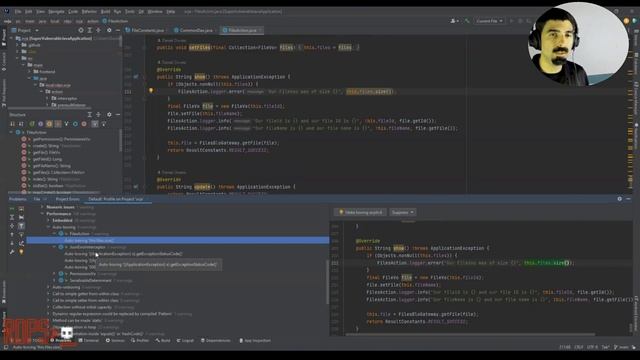640x360 pixels.
Task: Toggle the highlighted orange filter in Structure
Action: pos(49,124)
